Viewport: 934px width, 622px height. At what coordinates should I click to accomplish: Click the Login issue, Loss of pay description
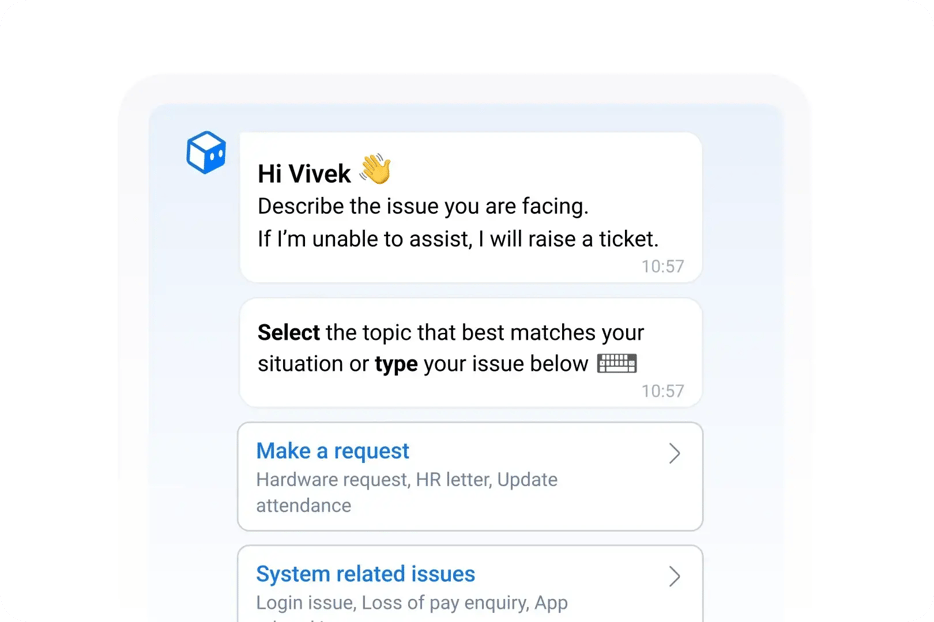tap(412, 603)
